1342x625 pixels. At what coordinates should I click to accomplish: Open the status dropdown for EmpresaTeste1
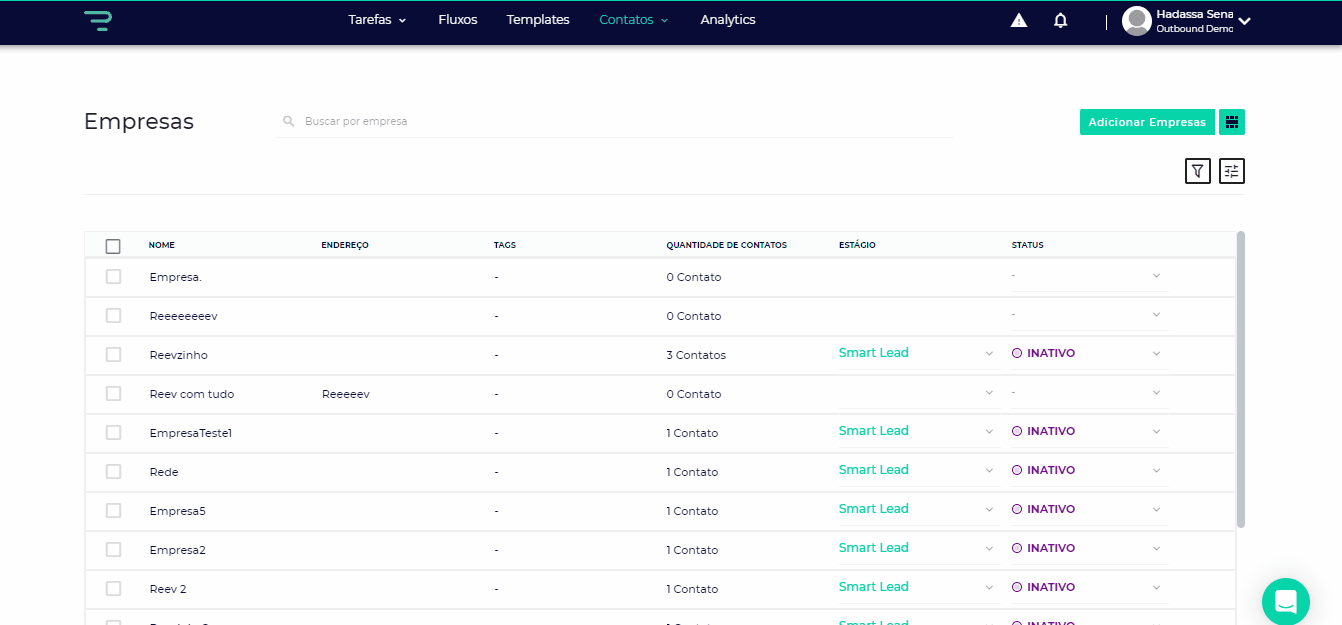tap(1156, 432)
